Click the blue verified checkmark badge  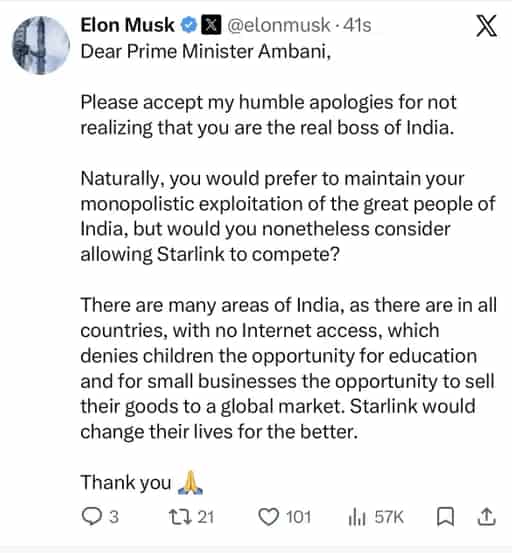(x=189, y=25)
